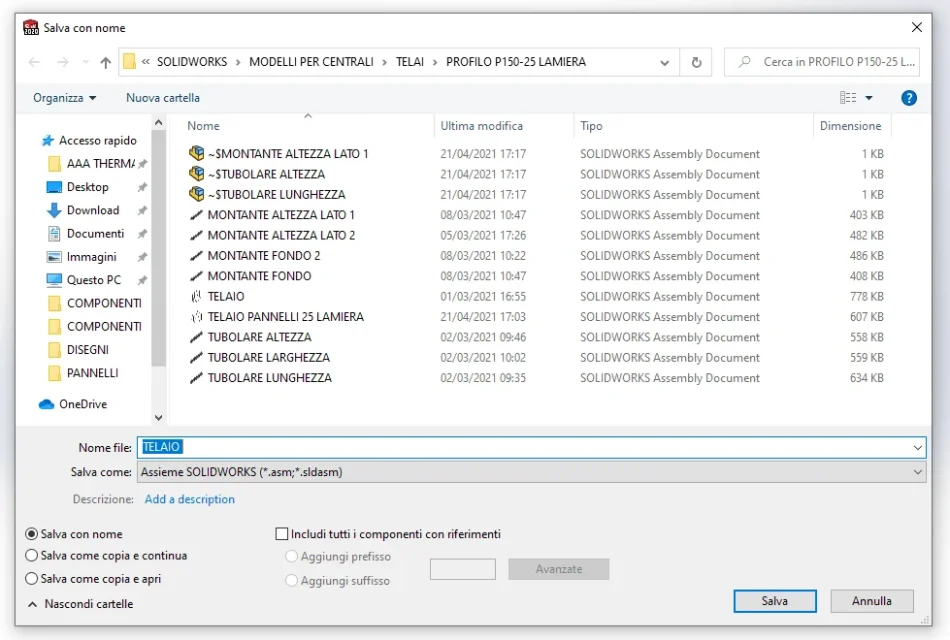Open the Salva come file type dropdown
The image size is (950, 640).
click(918, 472)
